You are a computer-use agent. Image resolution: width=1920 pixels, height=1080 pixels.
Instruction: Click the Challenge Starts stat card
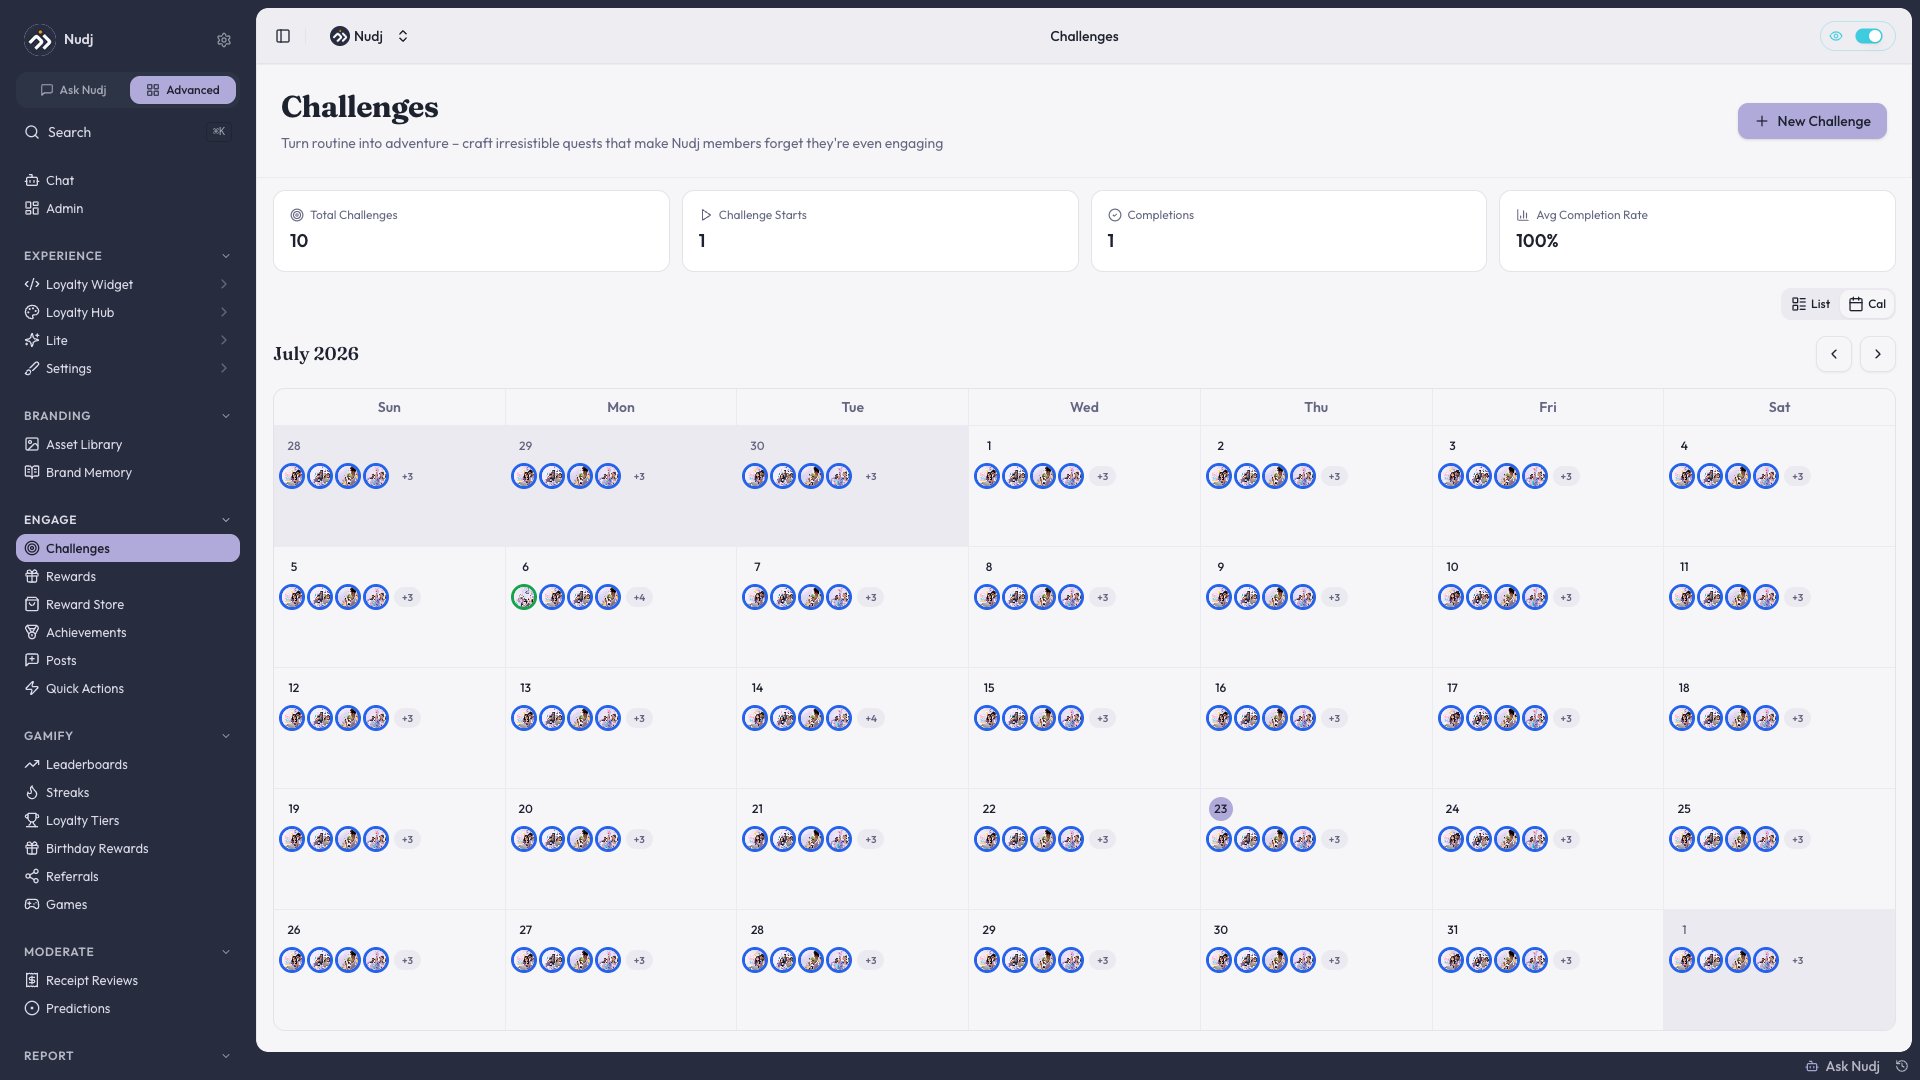[x=880, y=231]
